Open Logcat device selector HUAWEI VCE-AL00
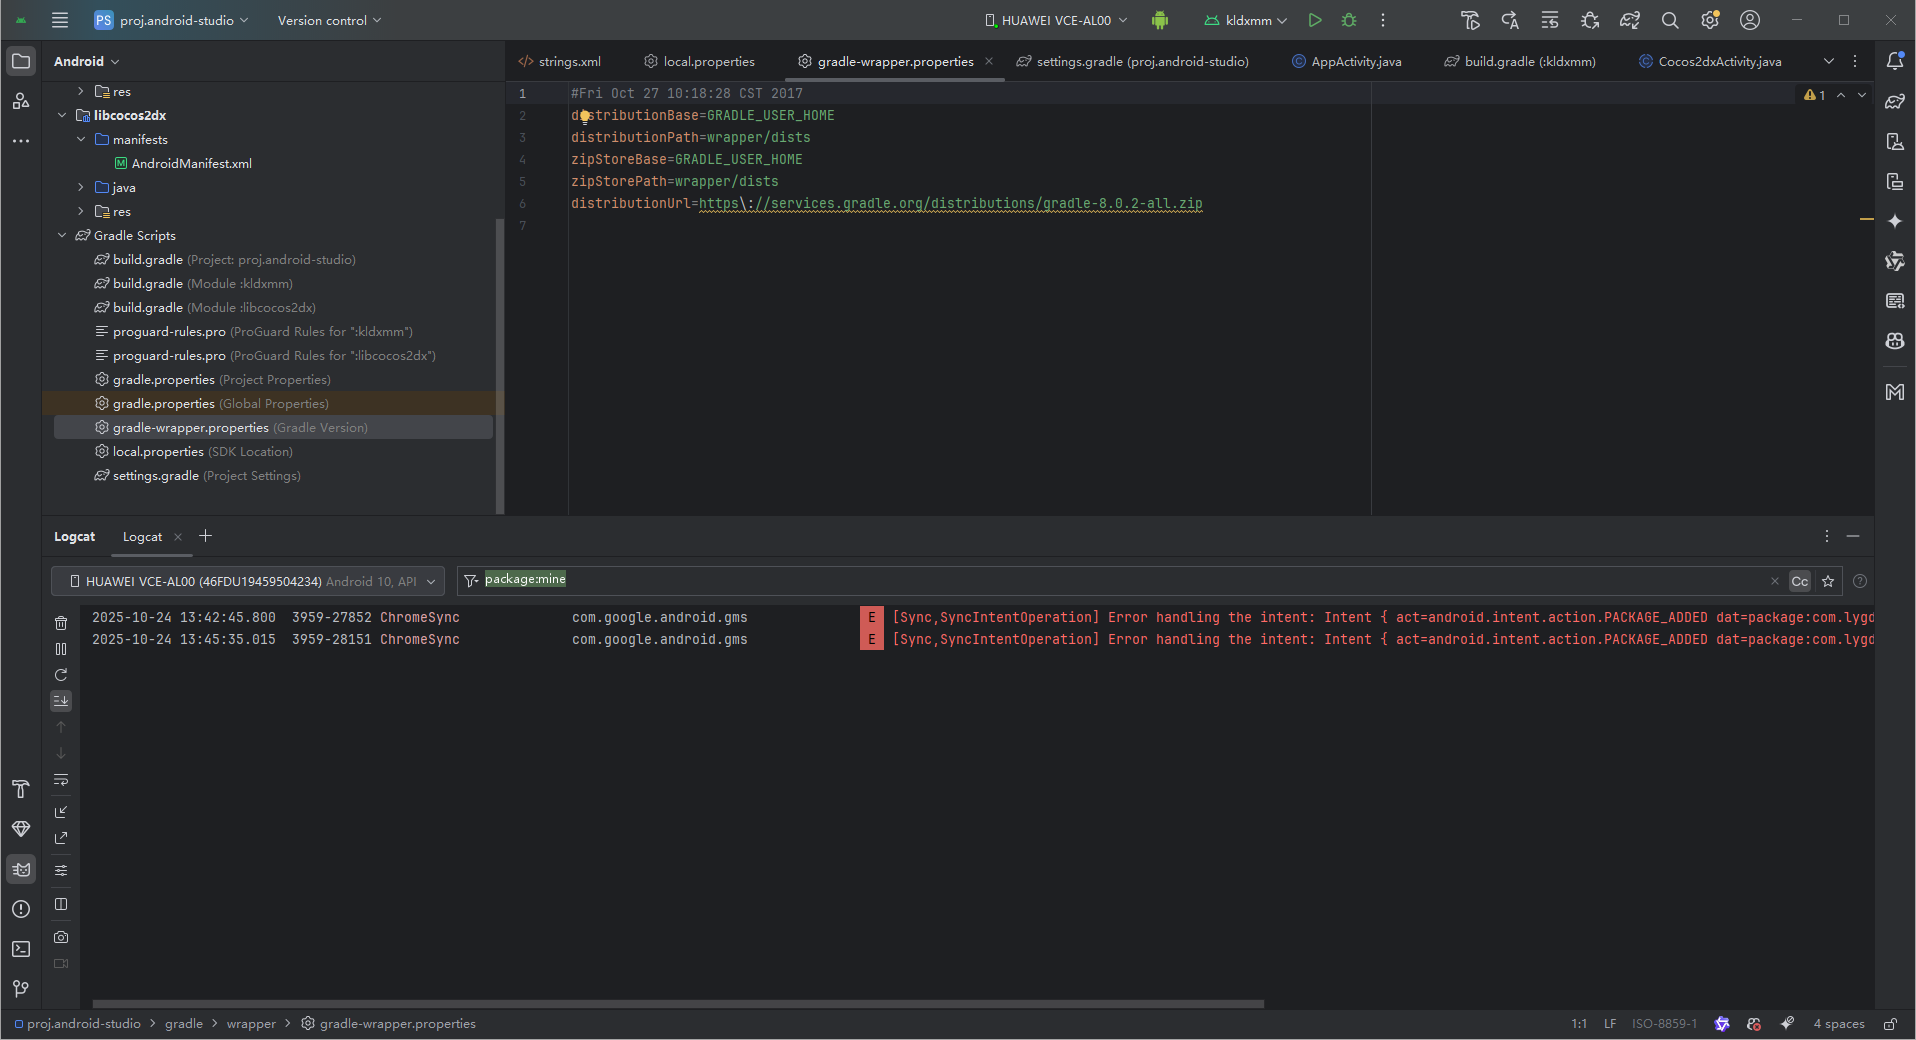Screen dimensions: 1916x1040 (248, 581)
